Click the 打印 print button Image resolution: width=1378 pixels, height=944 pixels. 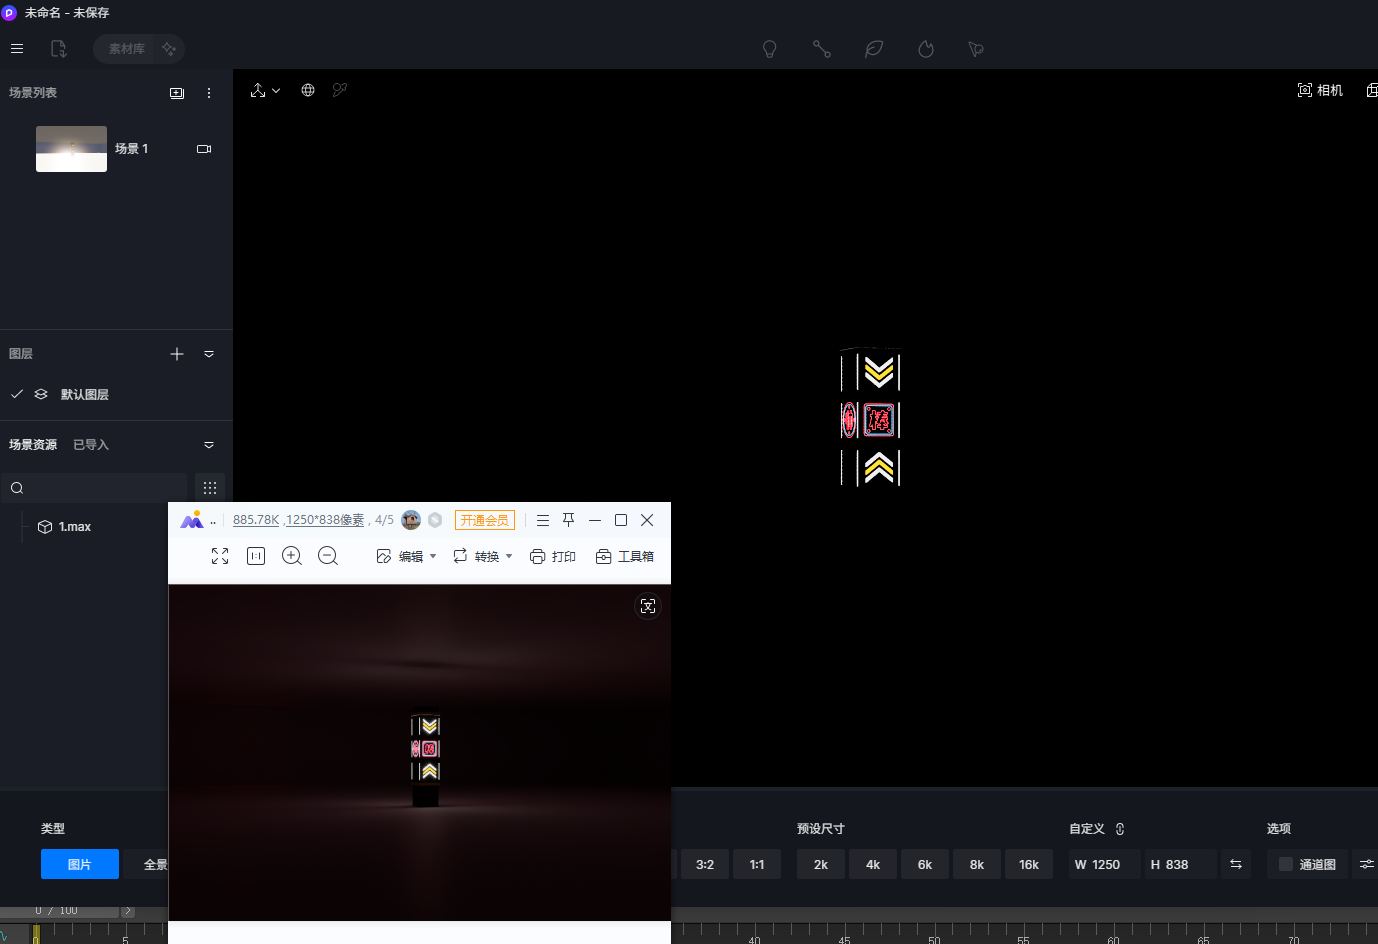(x=553, y=556)
